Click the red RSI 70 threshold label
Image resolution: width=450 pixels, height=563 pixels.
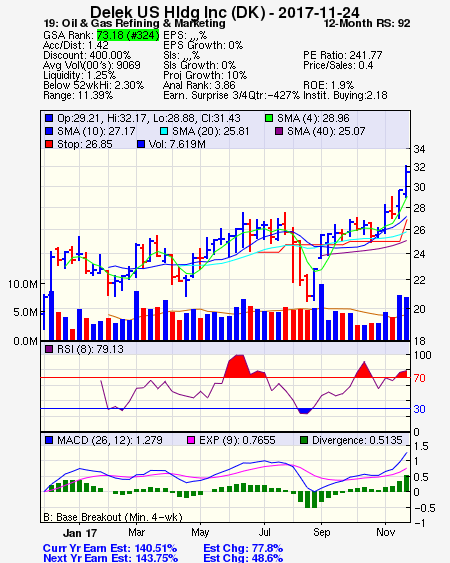click(419, 378)
